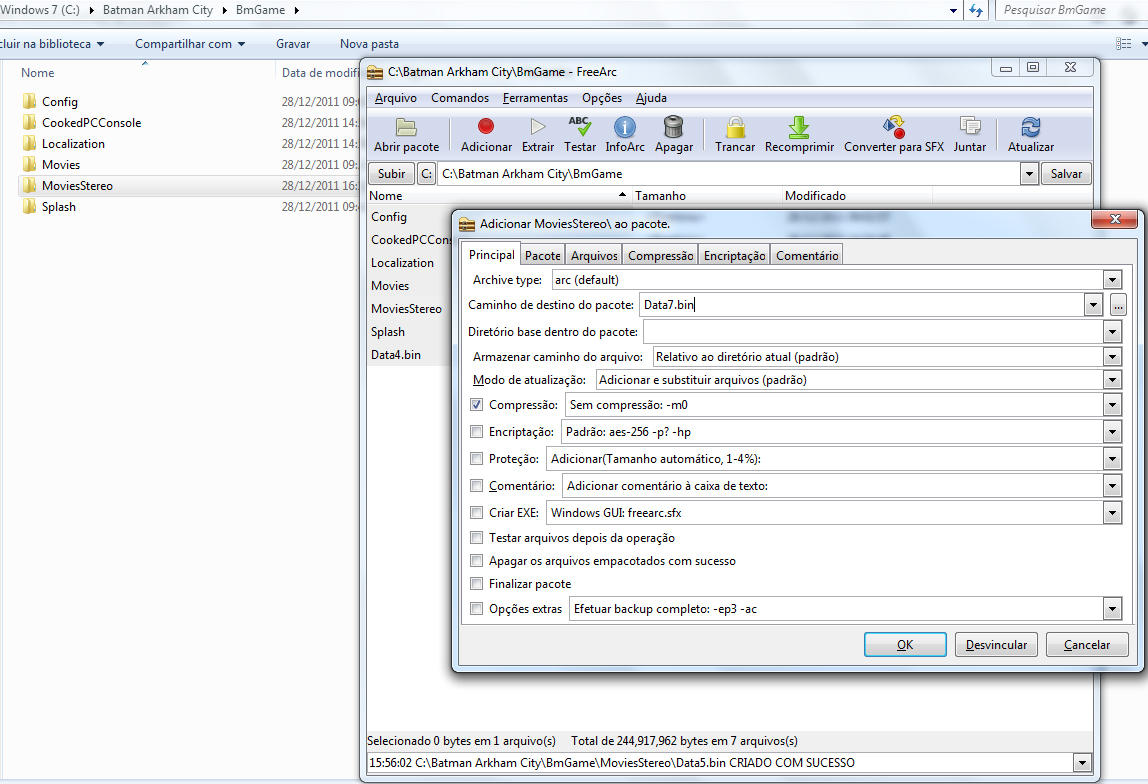The image size is (1148, 784).
Task: Open the Ajuda menu
Action: (x=651, y=97)
